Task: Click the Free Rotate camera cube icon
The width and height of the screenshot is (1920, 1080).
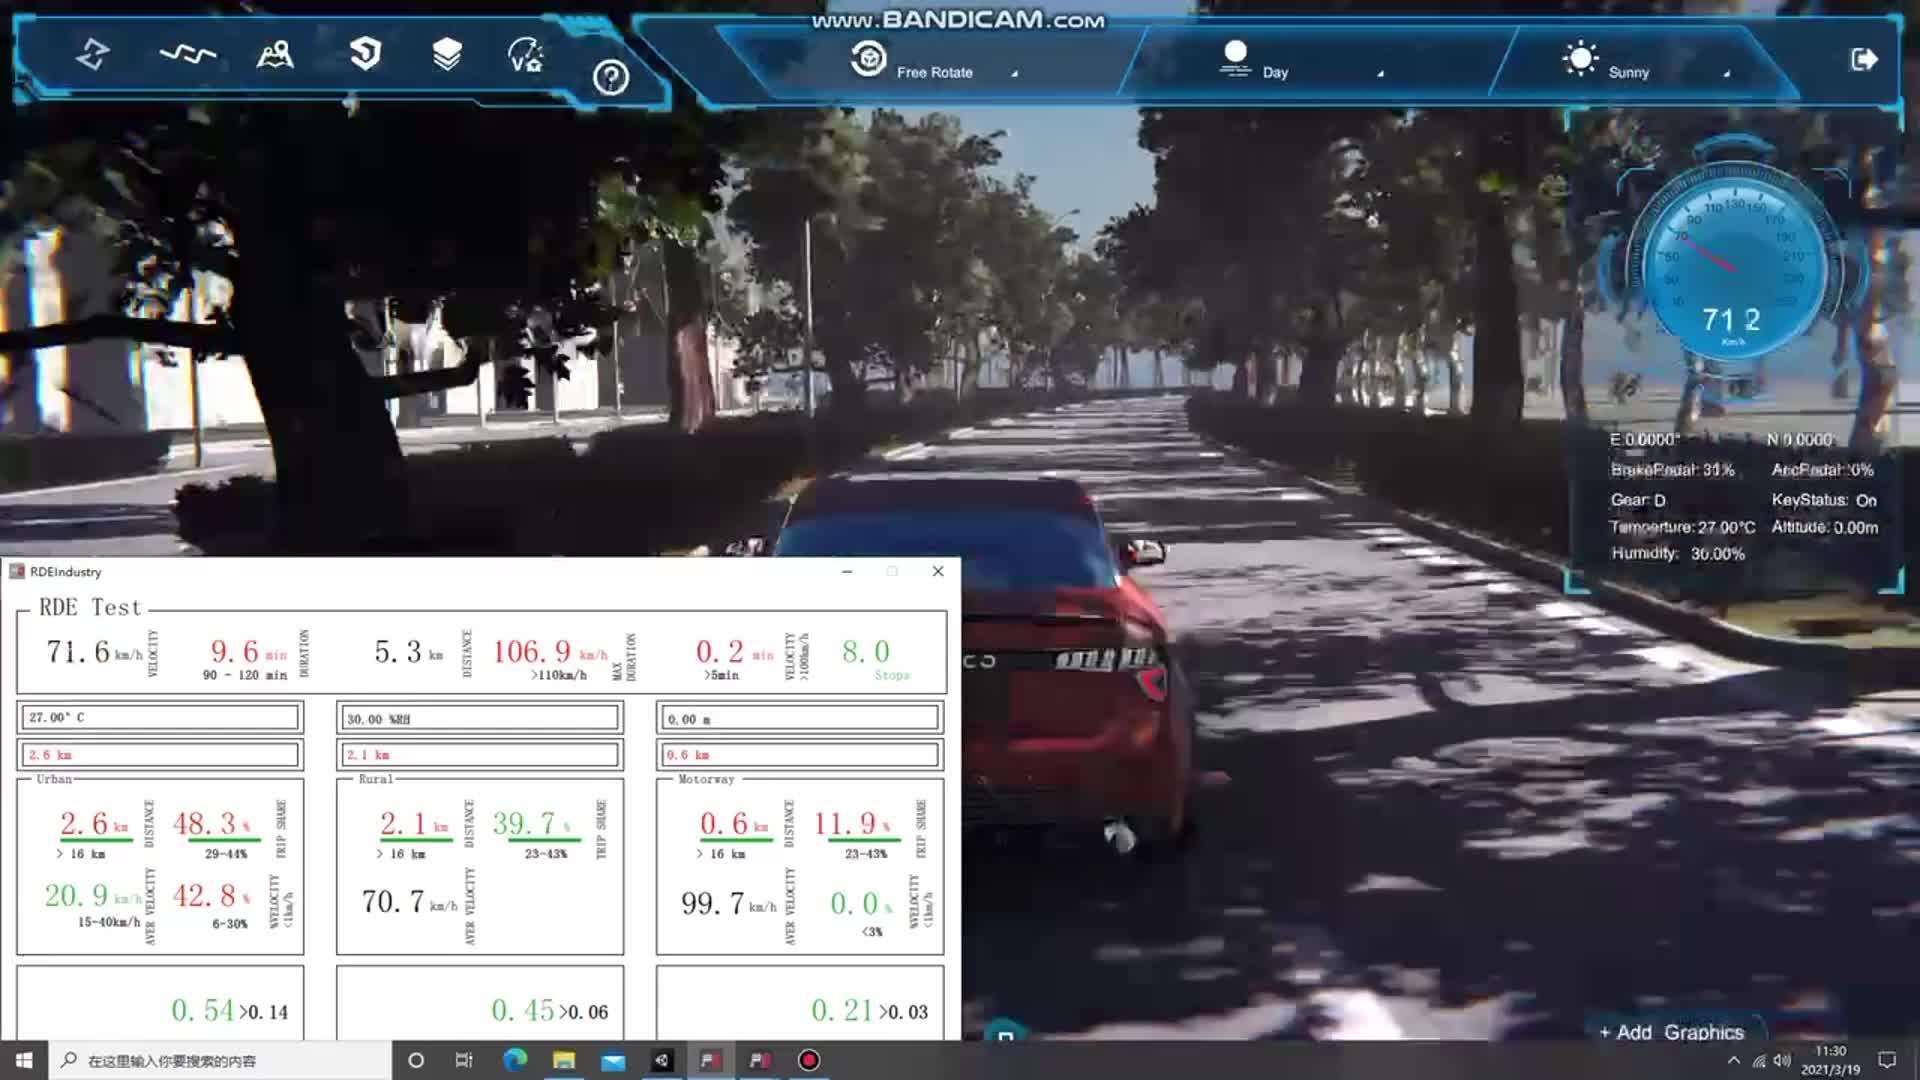Action: pos(868,59)
